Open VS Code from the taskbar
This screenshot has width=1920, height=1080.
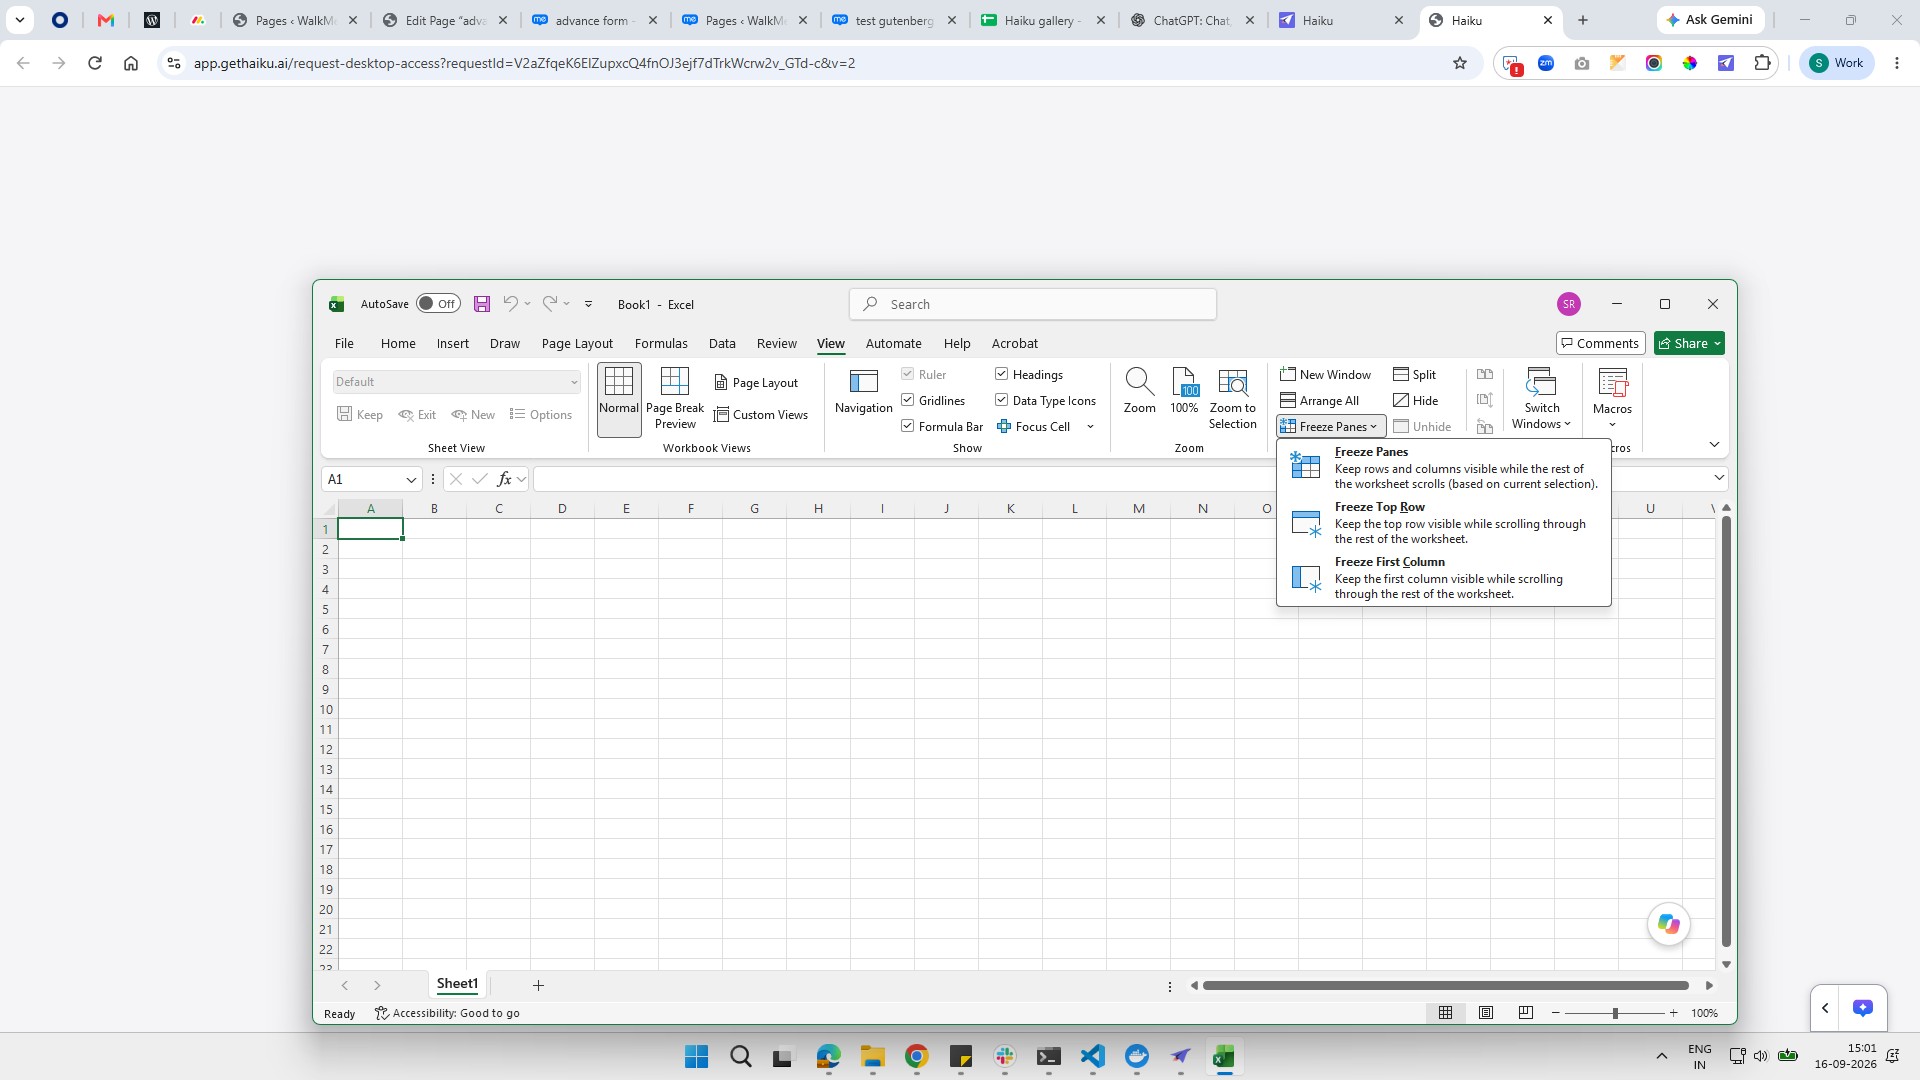[x=1092, y=1057]
